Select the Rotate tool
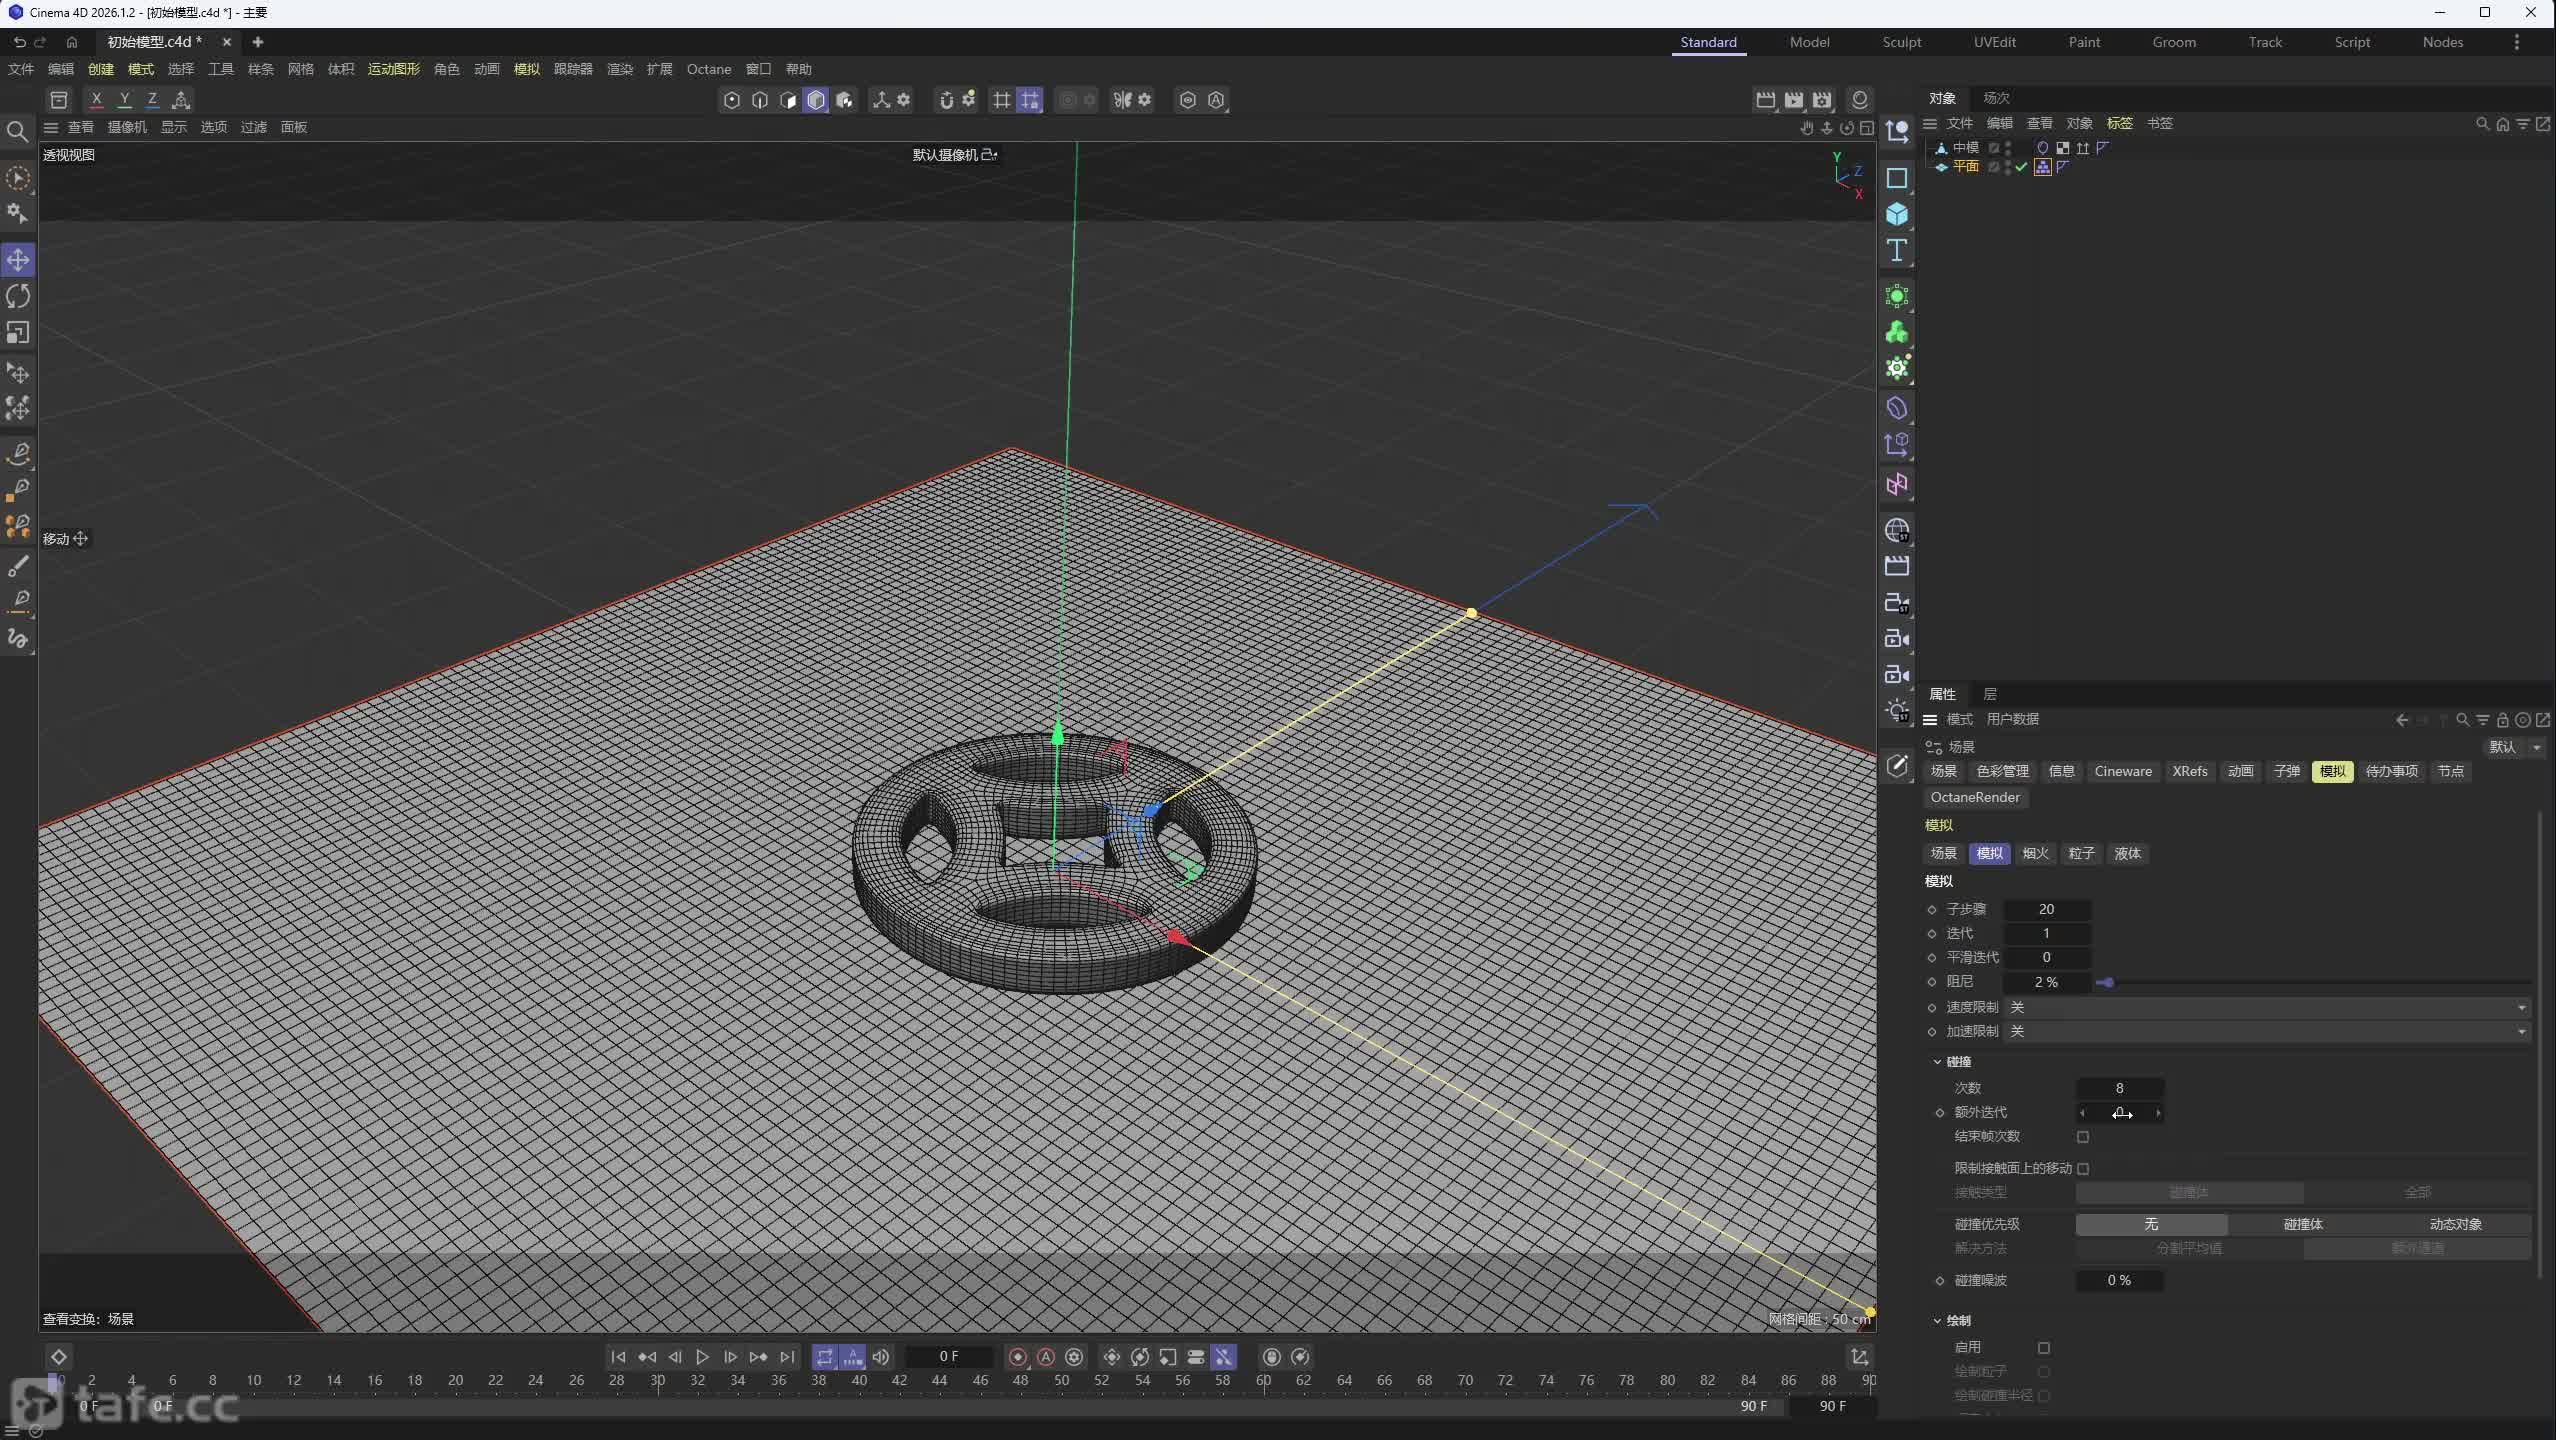 18,296
